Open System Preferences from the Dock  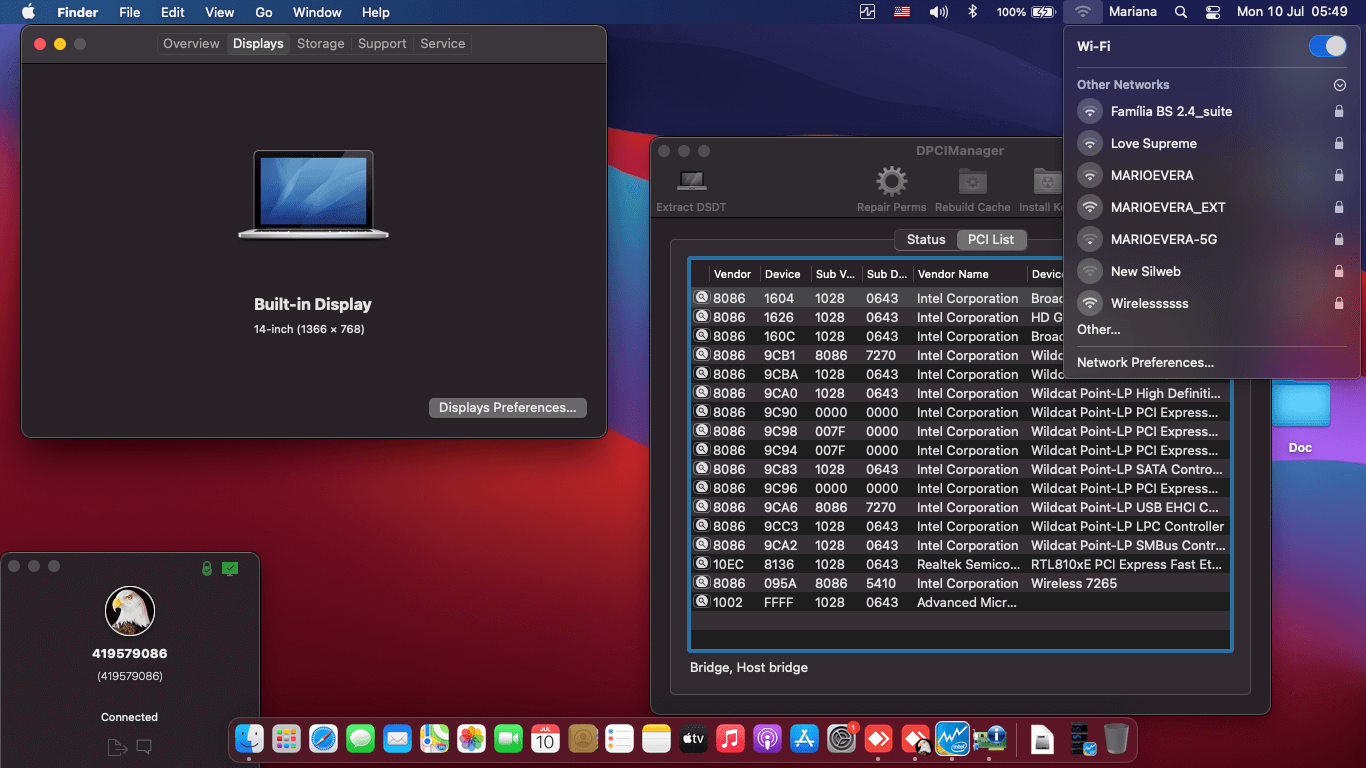(841, 739)
